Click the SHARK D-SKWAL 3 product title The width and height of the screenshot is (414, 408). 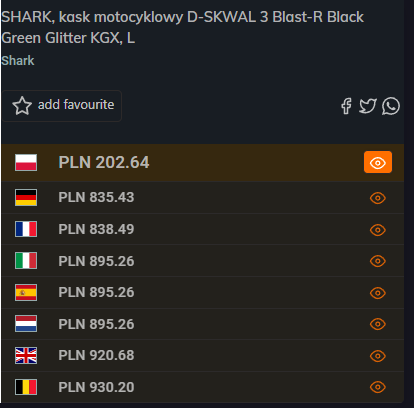click(x=182, y=27)
